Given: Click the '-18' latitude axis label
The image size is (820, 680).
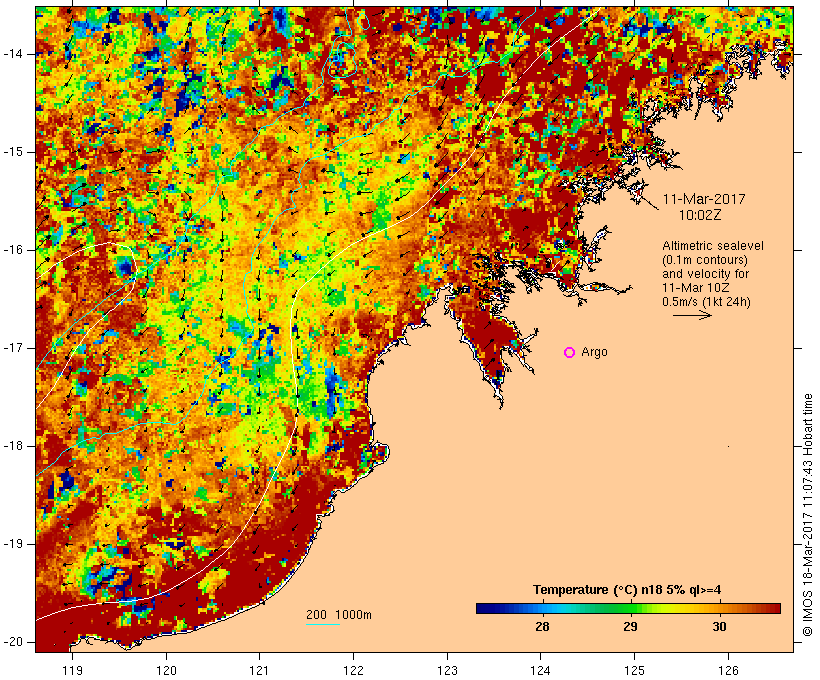Looking at the screenshot, I should click(x=13, y=446).
